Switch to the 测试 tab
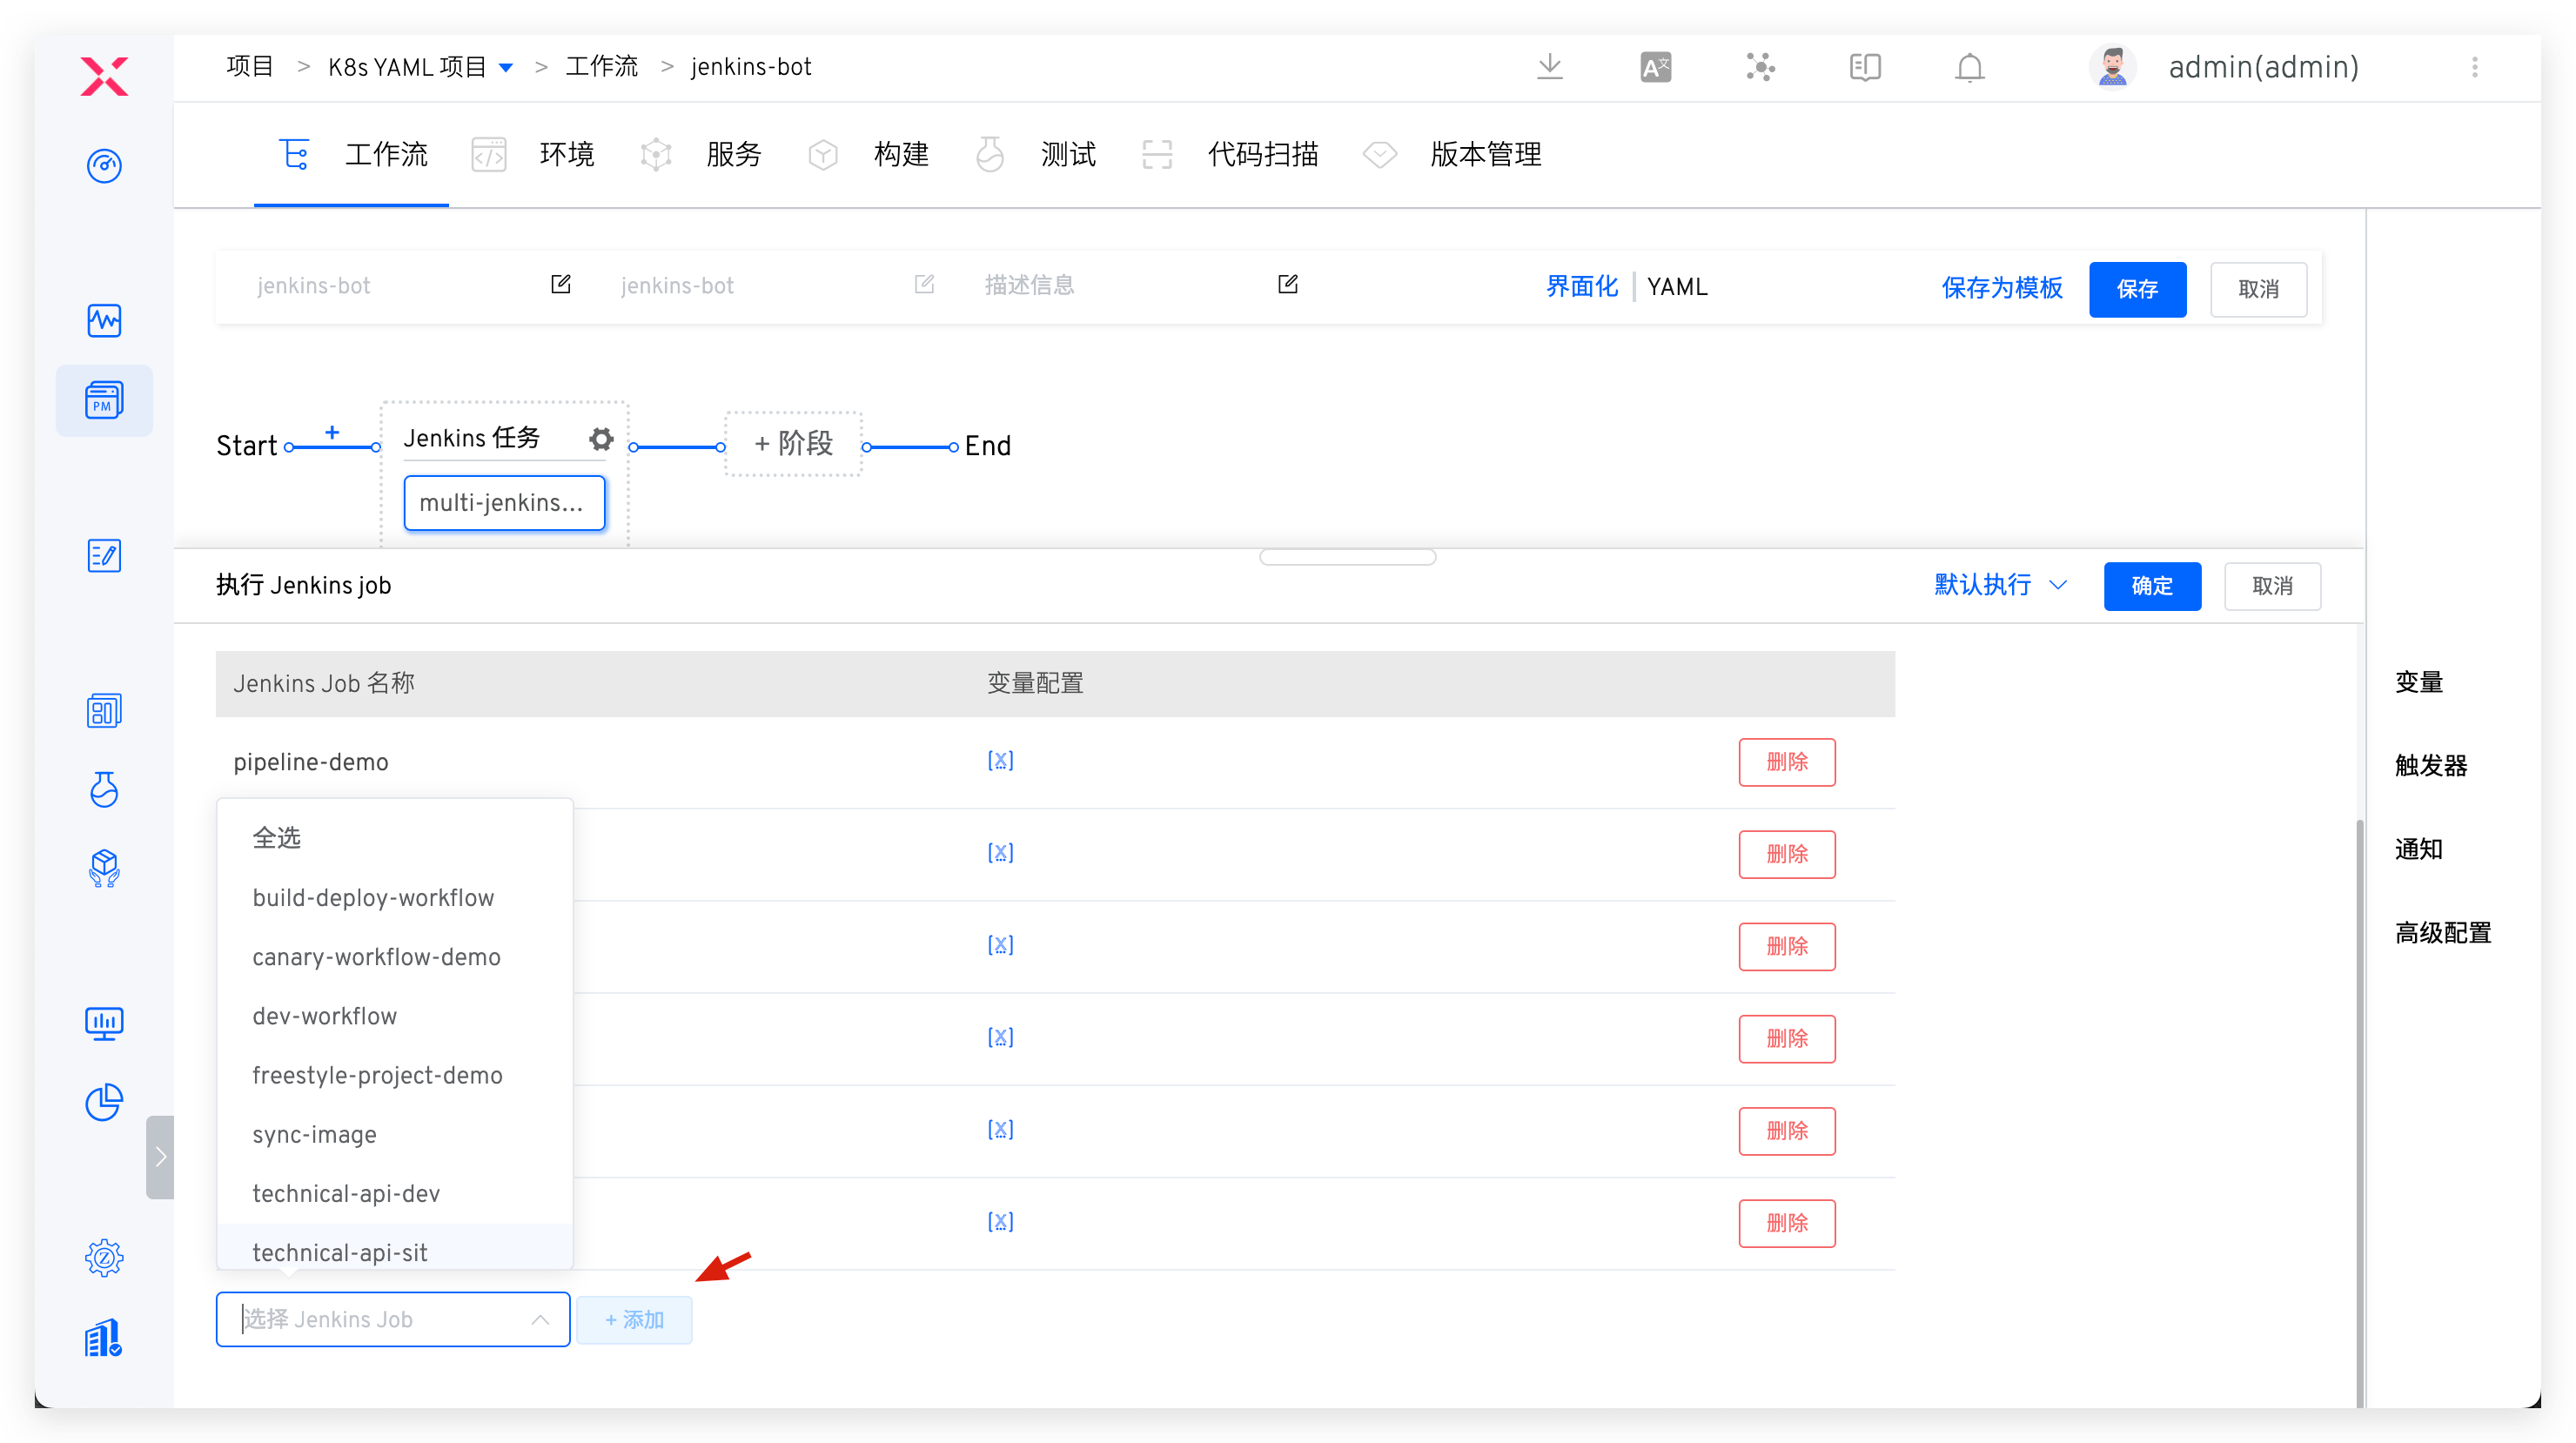Screen dimensions: 2576x1443 (1034, 155)
